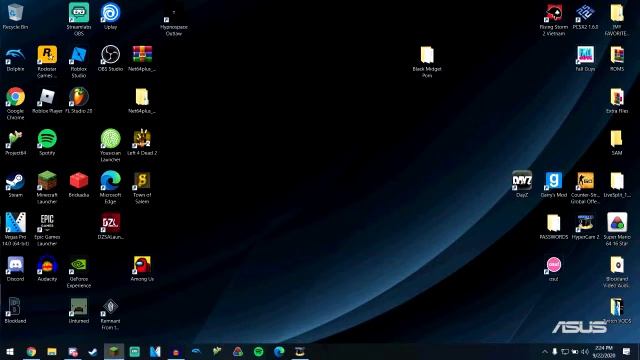Open the ROMS archive icon
Screen dimensions: 640x360
[617, 59]
